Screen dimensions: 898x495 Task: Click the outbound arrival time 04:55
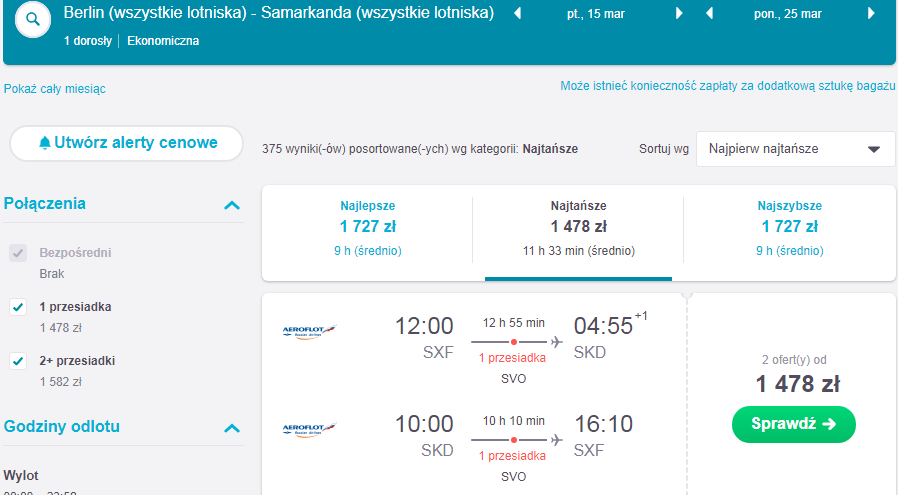click(604, 326)
